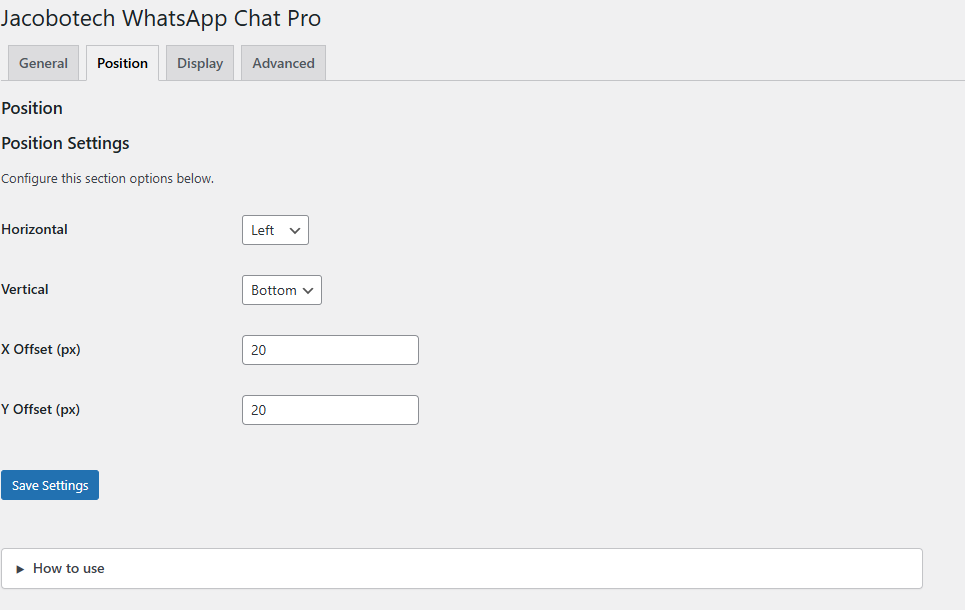
Task: Click the Save Settings button
Action: point(50,485)
